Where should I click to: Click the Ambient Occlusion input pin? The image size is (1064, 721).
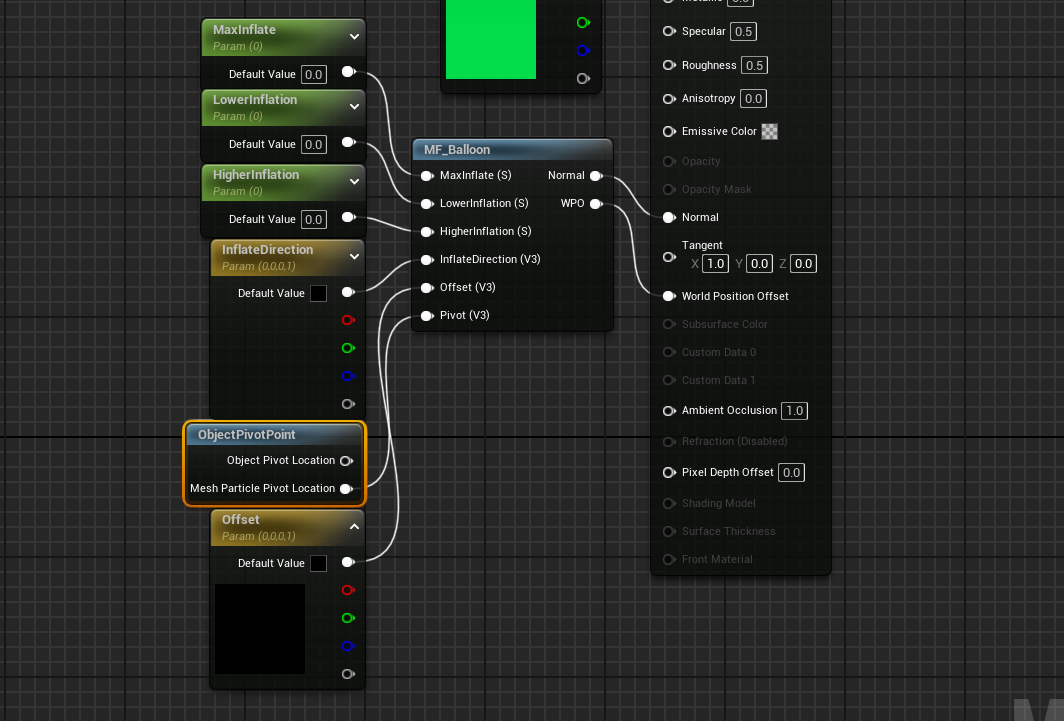tap(669, 411)
